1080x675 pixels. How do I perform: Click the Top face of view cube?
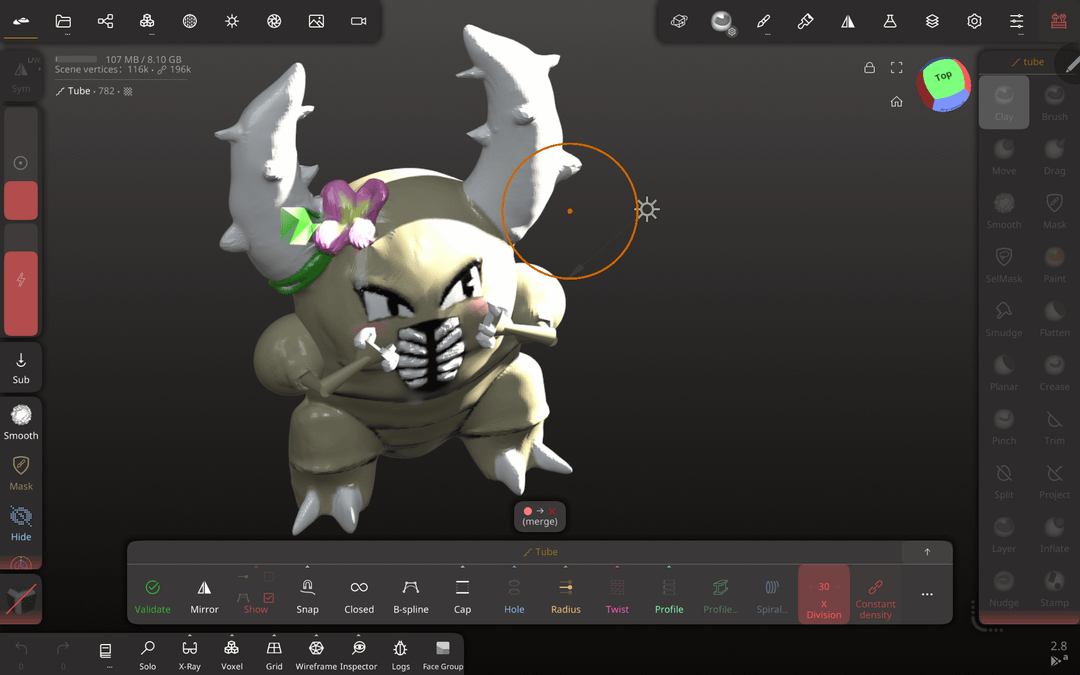tap(943, 76)
